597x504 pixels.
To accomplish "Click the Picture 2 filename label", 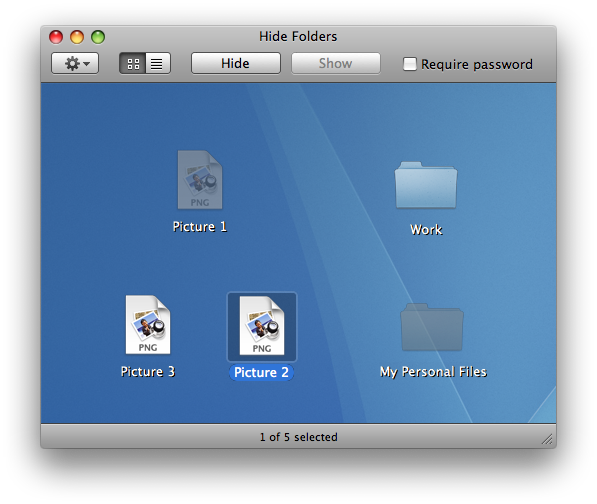I will pyautogui.click(x=261, y=372).
